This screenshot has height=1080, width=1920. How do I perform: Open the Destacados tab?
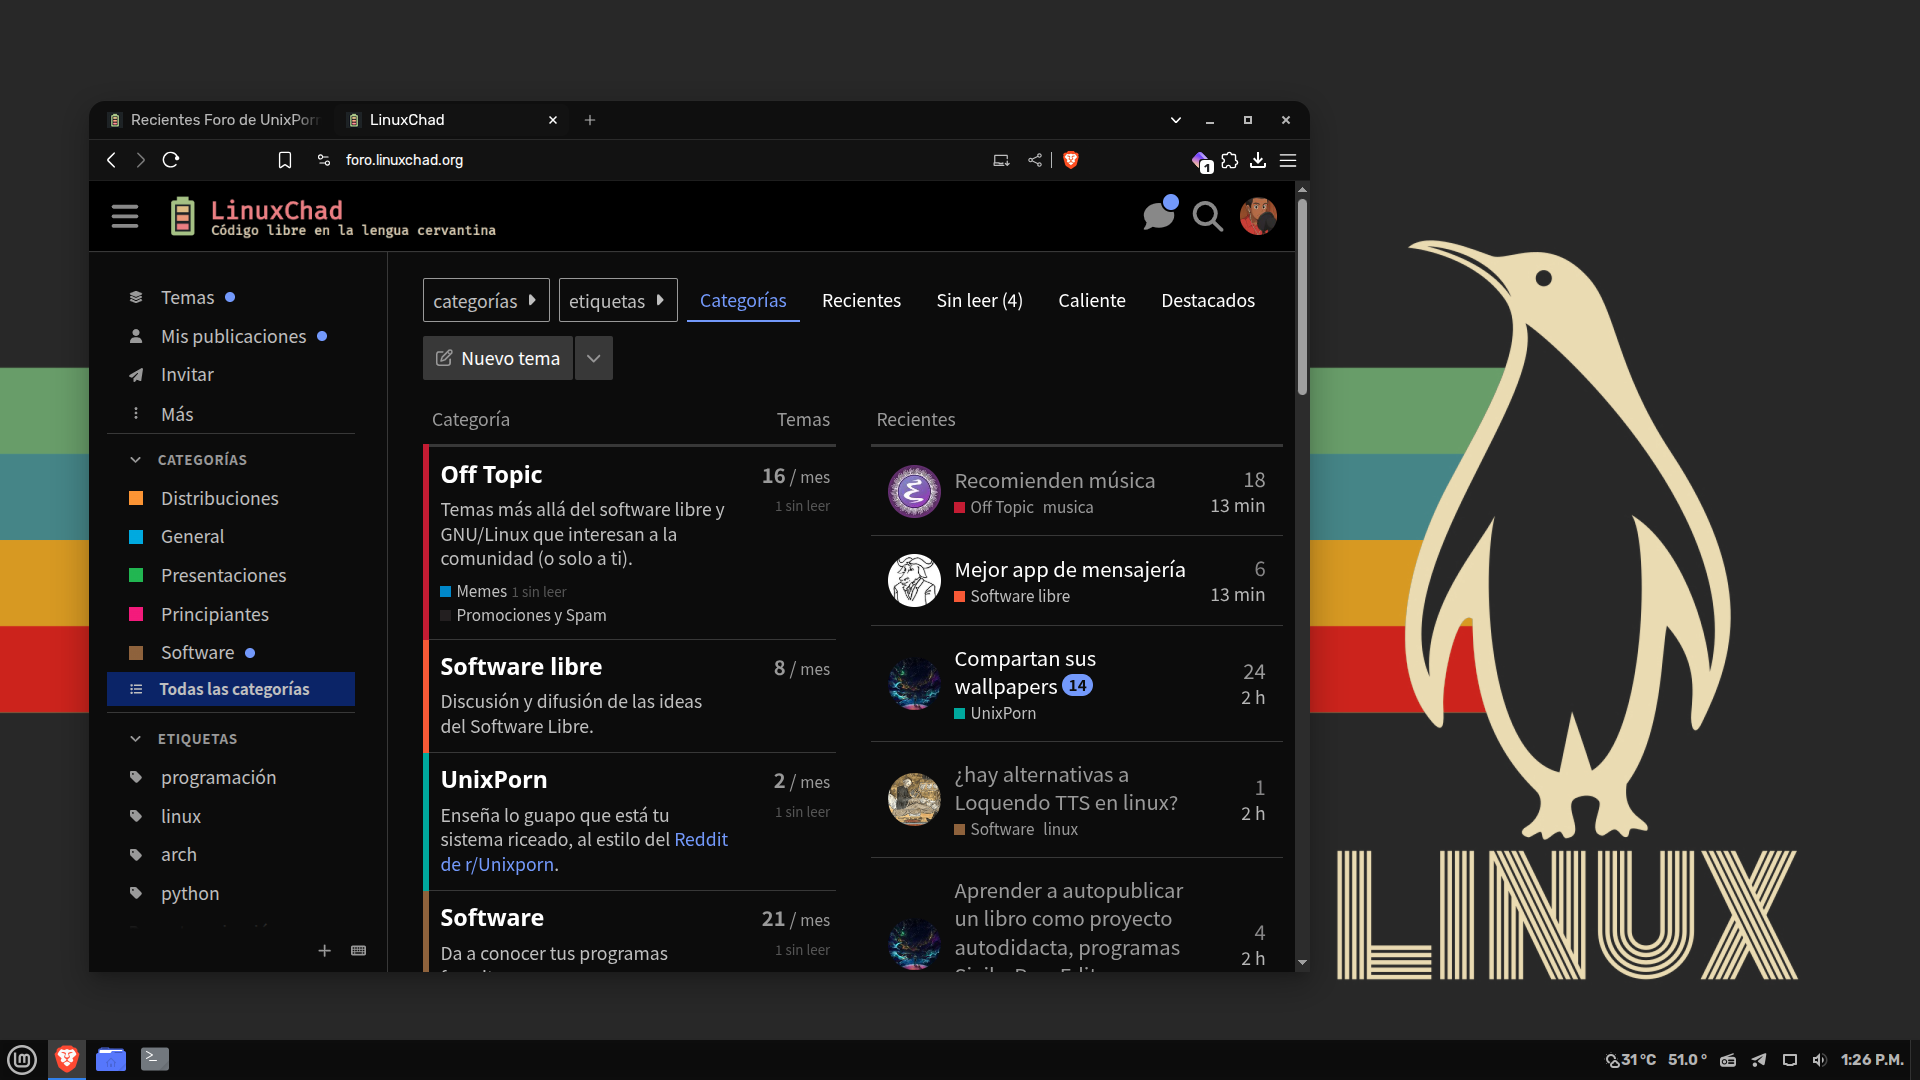tap(1208, 300)
